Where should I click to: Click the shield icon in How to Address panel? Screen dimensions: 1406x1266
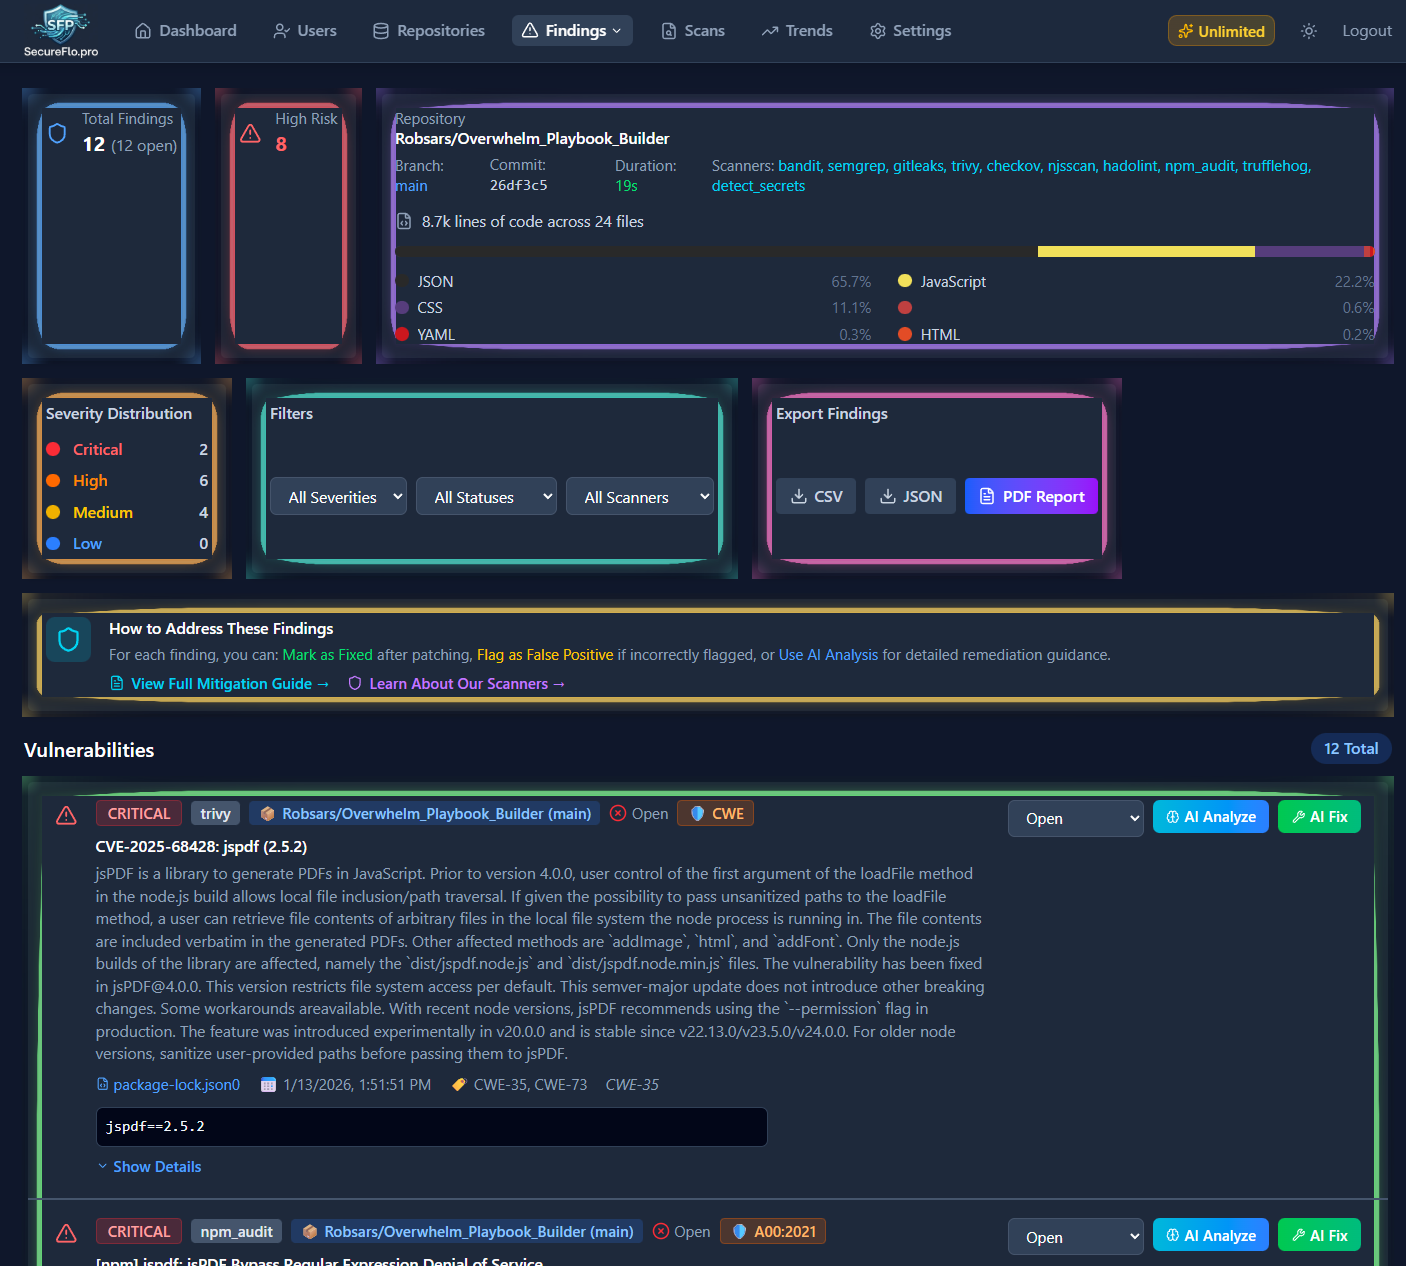[x=68, y=640]
